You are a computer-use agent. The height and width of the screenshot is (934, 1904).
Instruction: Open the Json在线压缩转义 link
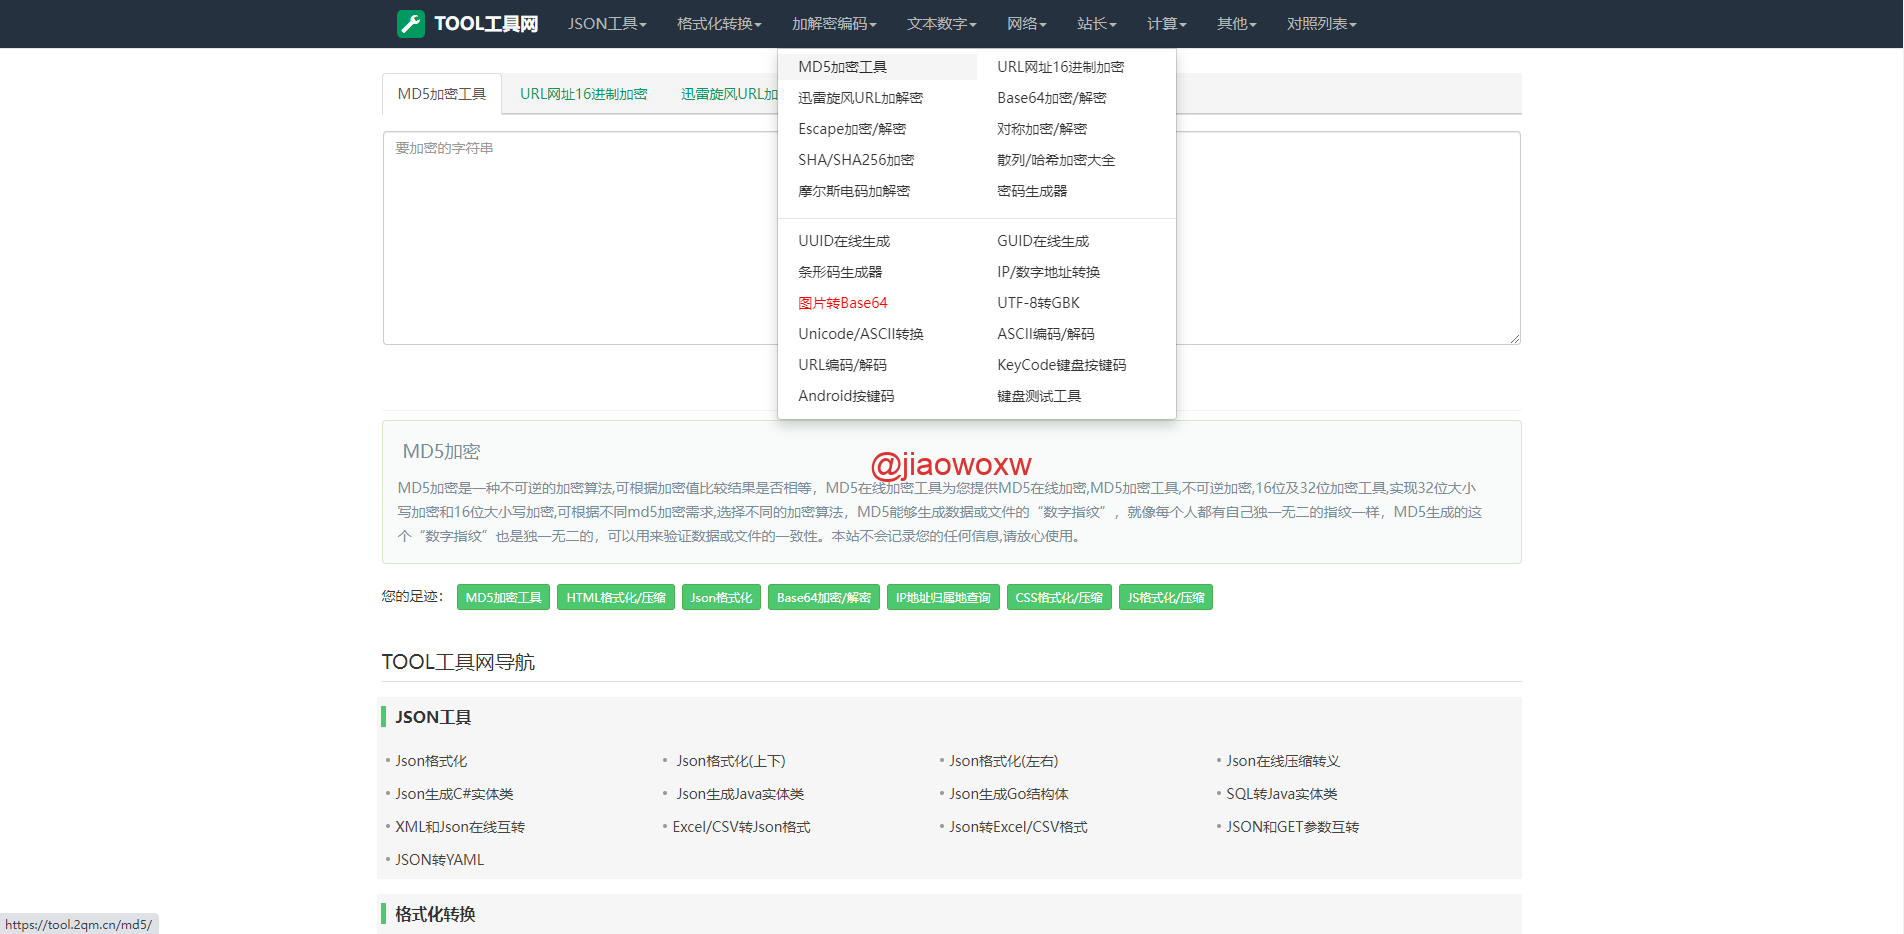tap(1283, 761)
